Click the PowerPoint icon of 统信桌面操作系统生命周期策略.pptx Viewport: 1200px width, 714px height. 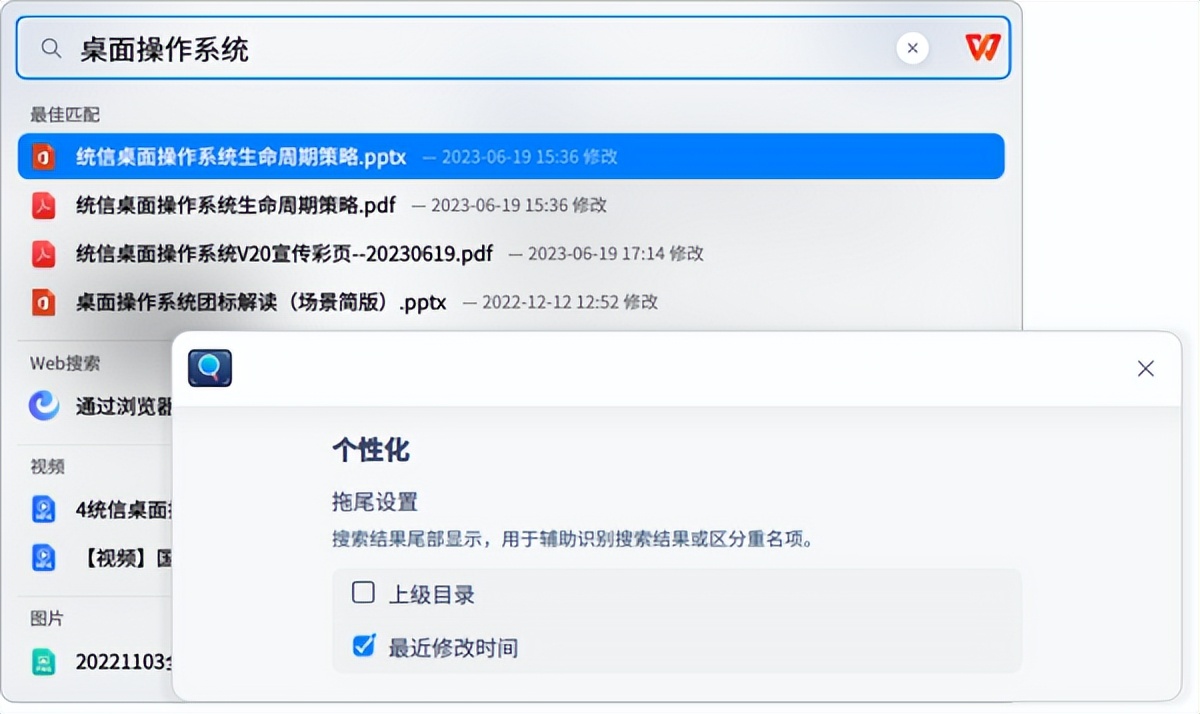point(44,156)
